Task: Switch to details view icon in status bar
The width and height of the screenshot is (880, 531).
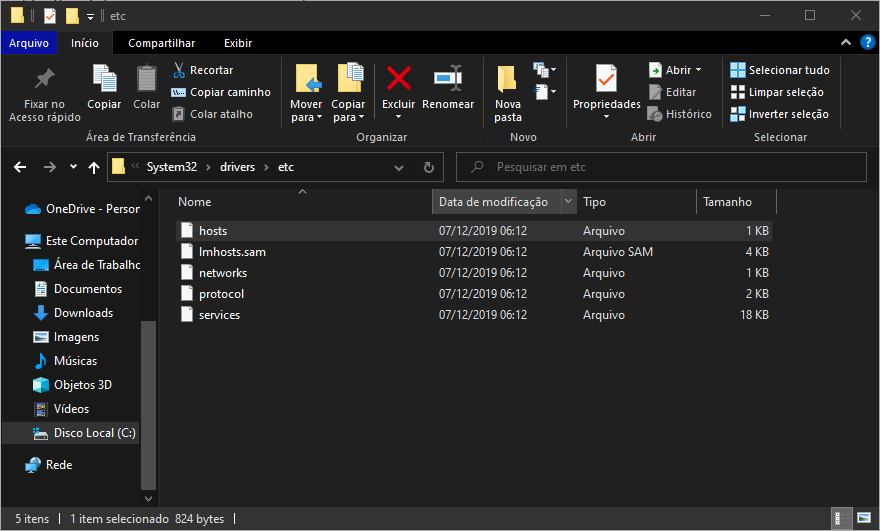Action: 841,518
